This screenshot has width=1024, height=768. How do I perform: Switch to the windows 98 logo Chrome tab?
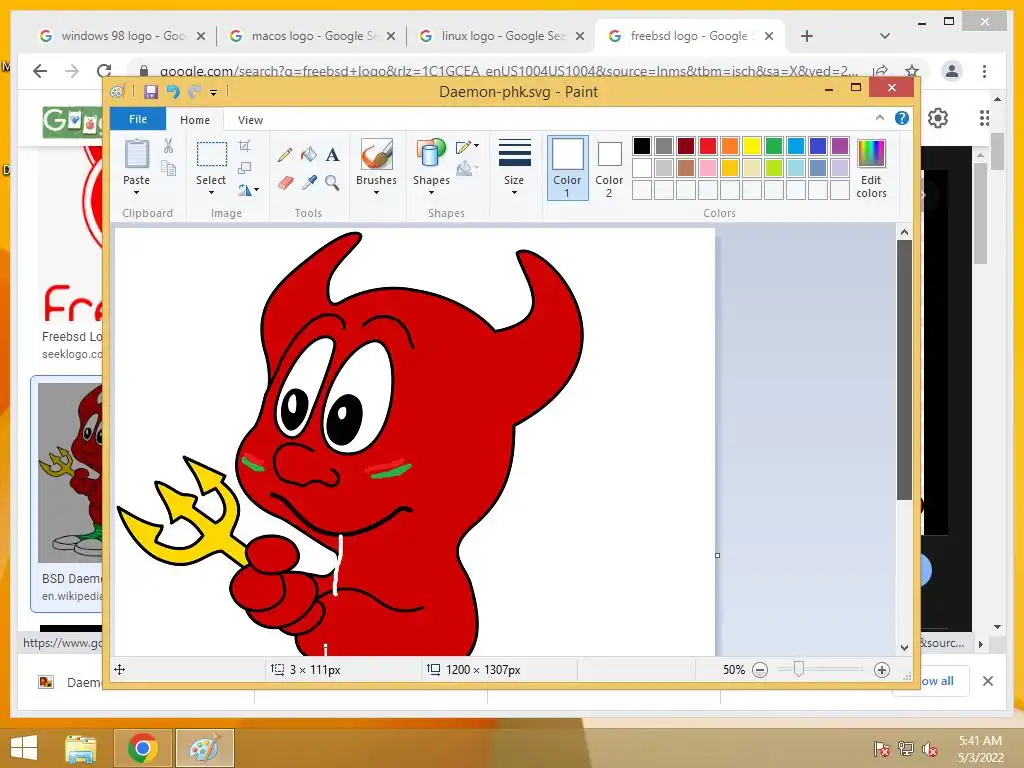[x=121, y=36]
